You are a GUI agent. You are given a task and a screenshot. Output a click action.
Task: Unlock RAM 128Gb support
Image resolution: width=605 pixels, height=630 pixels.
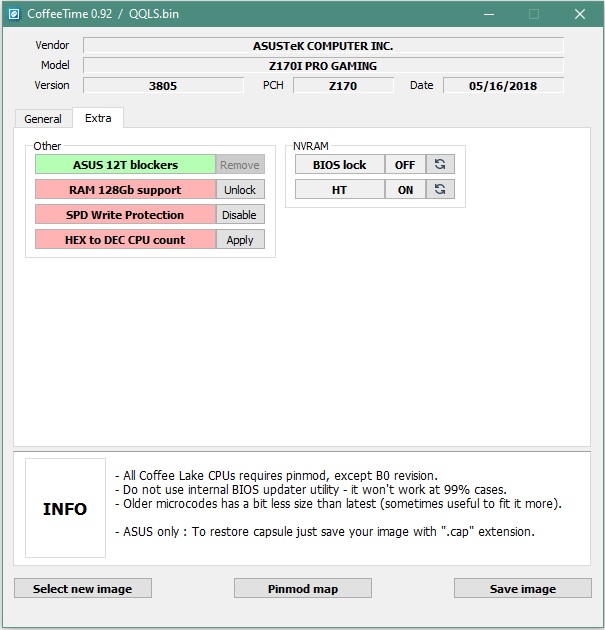(x=240, y=190)
